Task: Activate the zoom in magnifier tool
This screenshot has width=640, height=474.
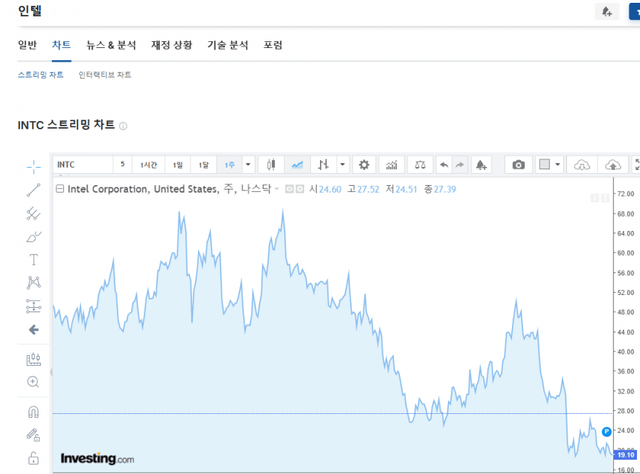Action: click(33, 382)
